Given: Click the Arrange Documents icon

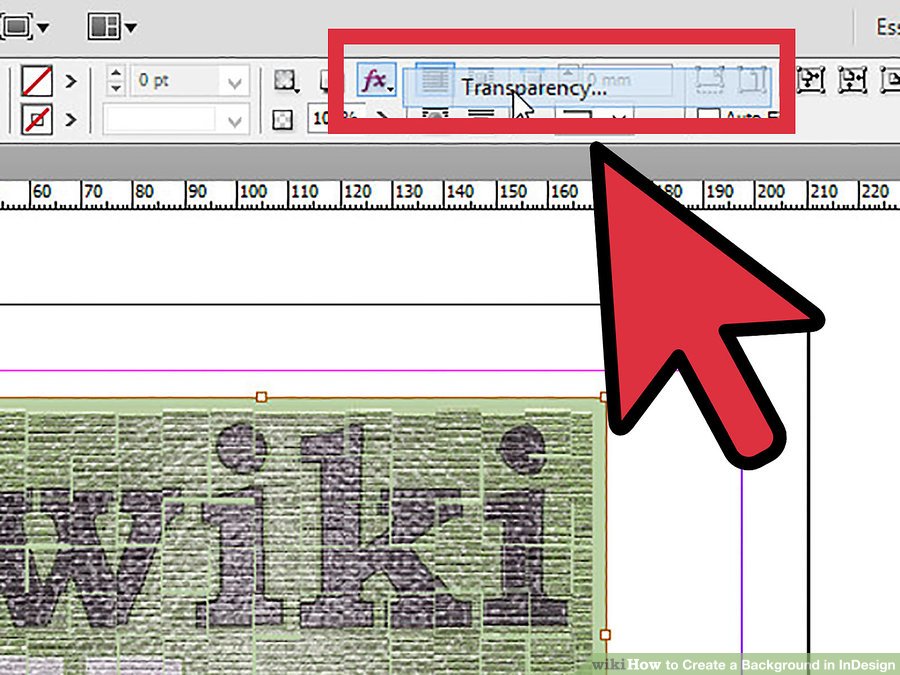Looking at the screenshot, I should pyautogui.click(x=104, y=26).
